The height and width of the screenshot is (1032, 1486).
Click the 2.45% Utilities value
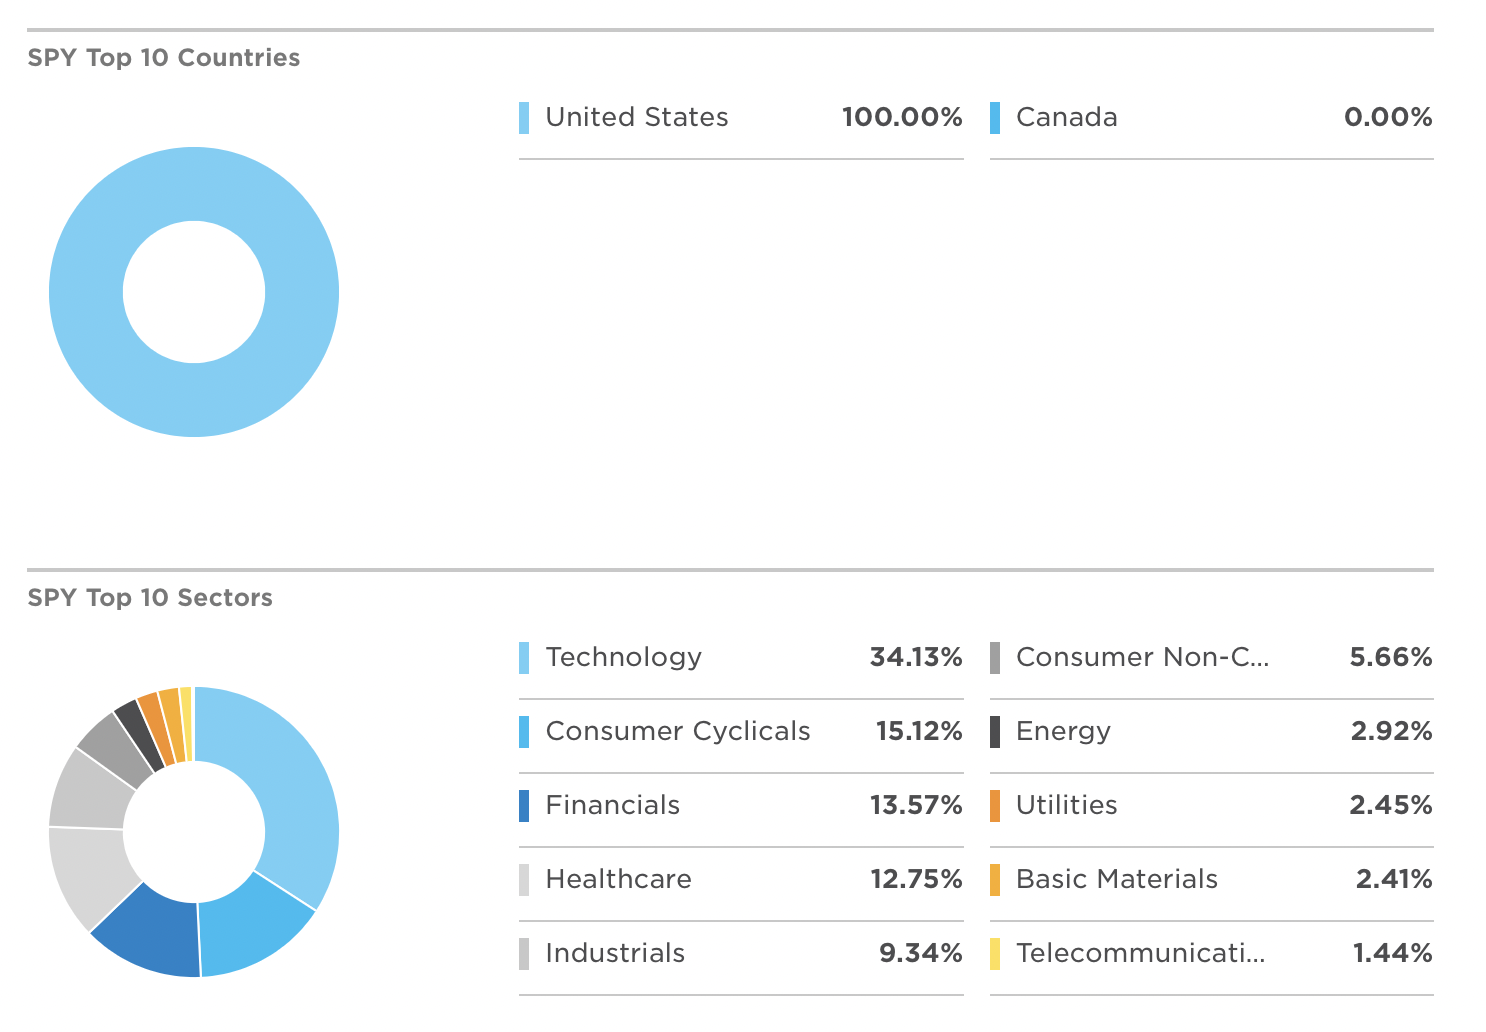coord(1391,805)
